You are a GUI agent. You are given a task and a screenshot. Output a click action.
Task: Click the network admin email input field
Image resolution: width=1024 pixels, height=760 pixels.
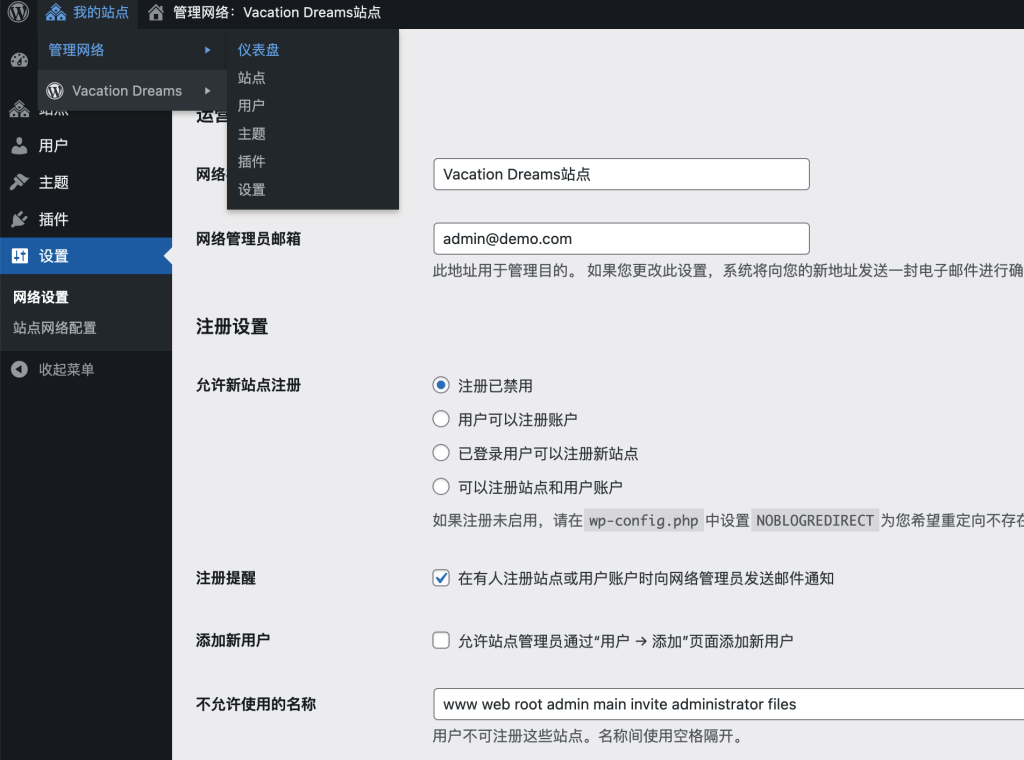pos(620,239)
